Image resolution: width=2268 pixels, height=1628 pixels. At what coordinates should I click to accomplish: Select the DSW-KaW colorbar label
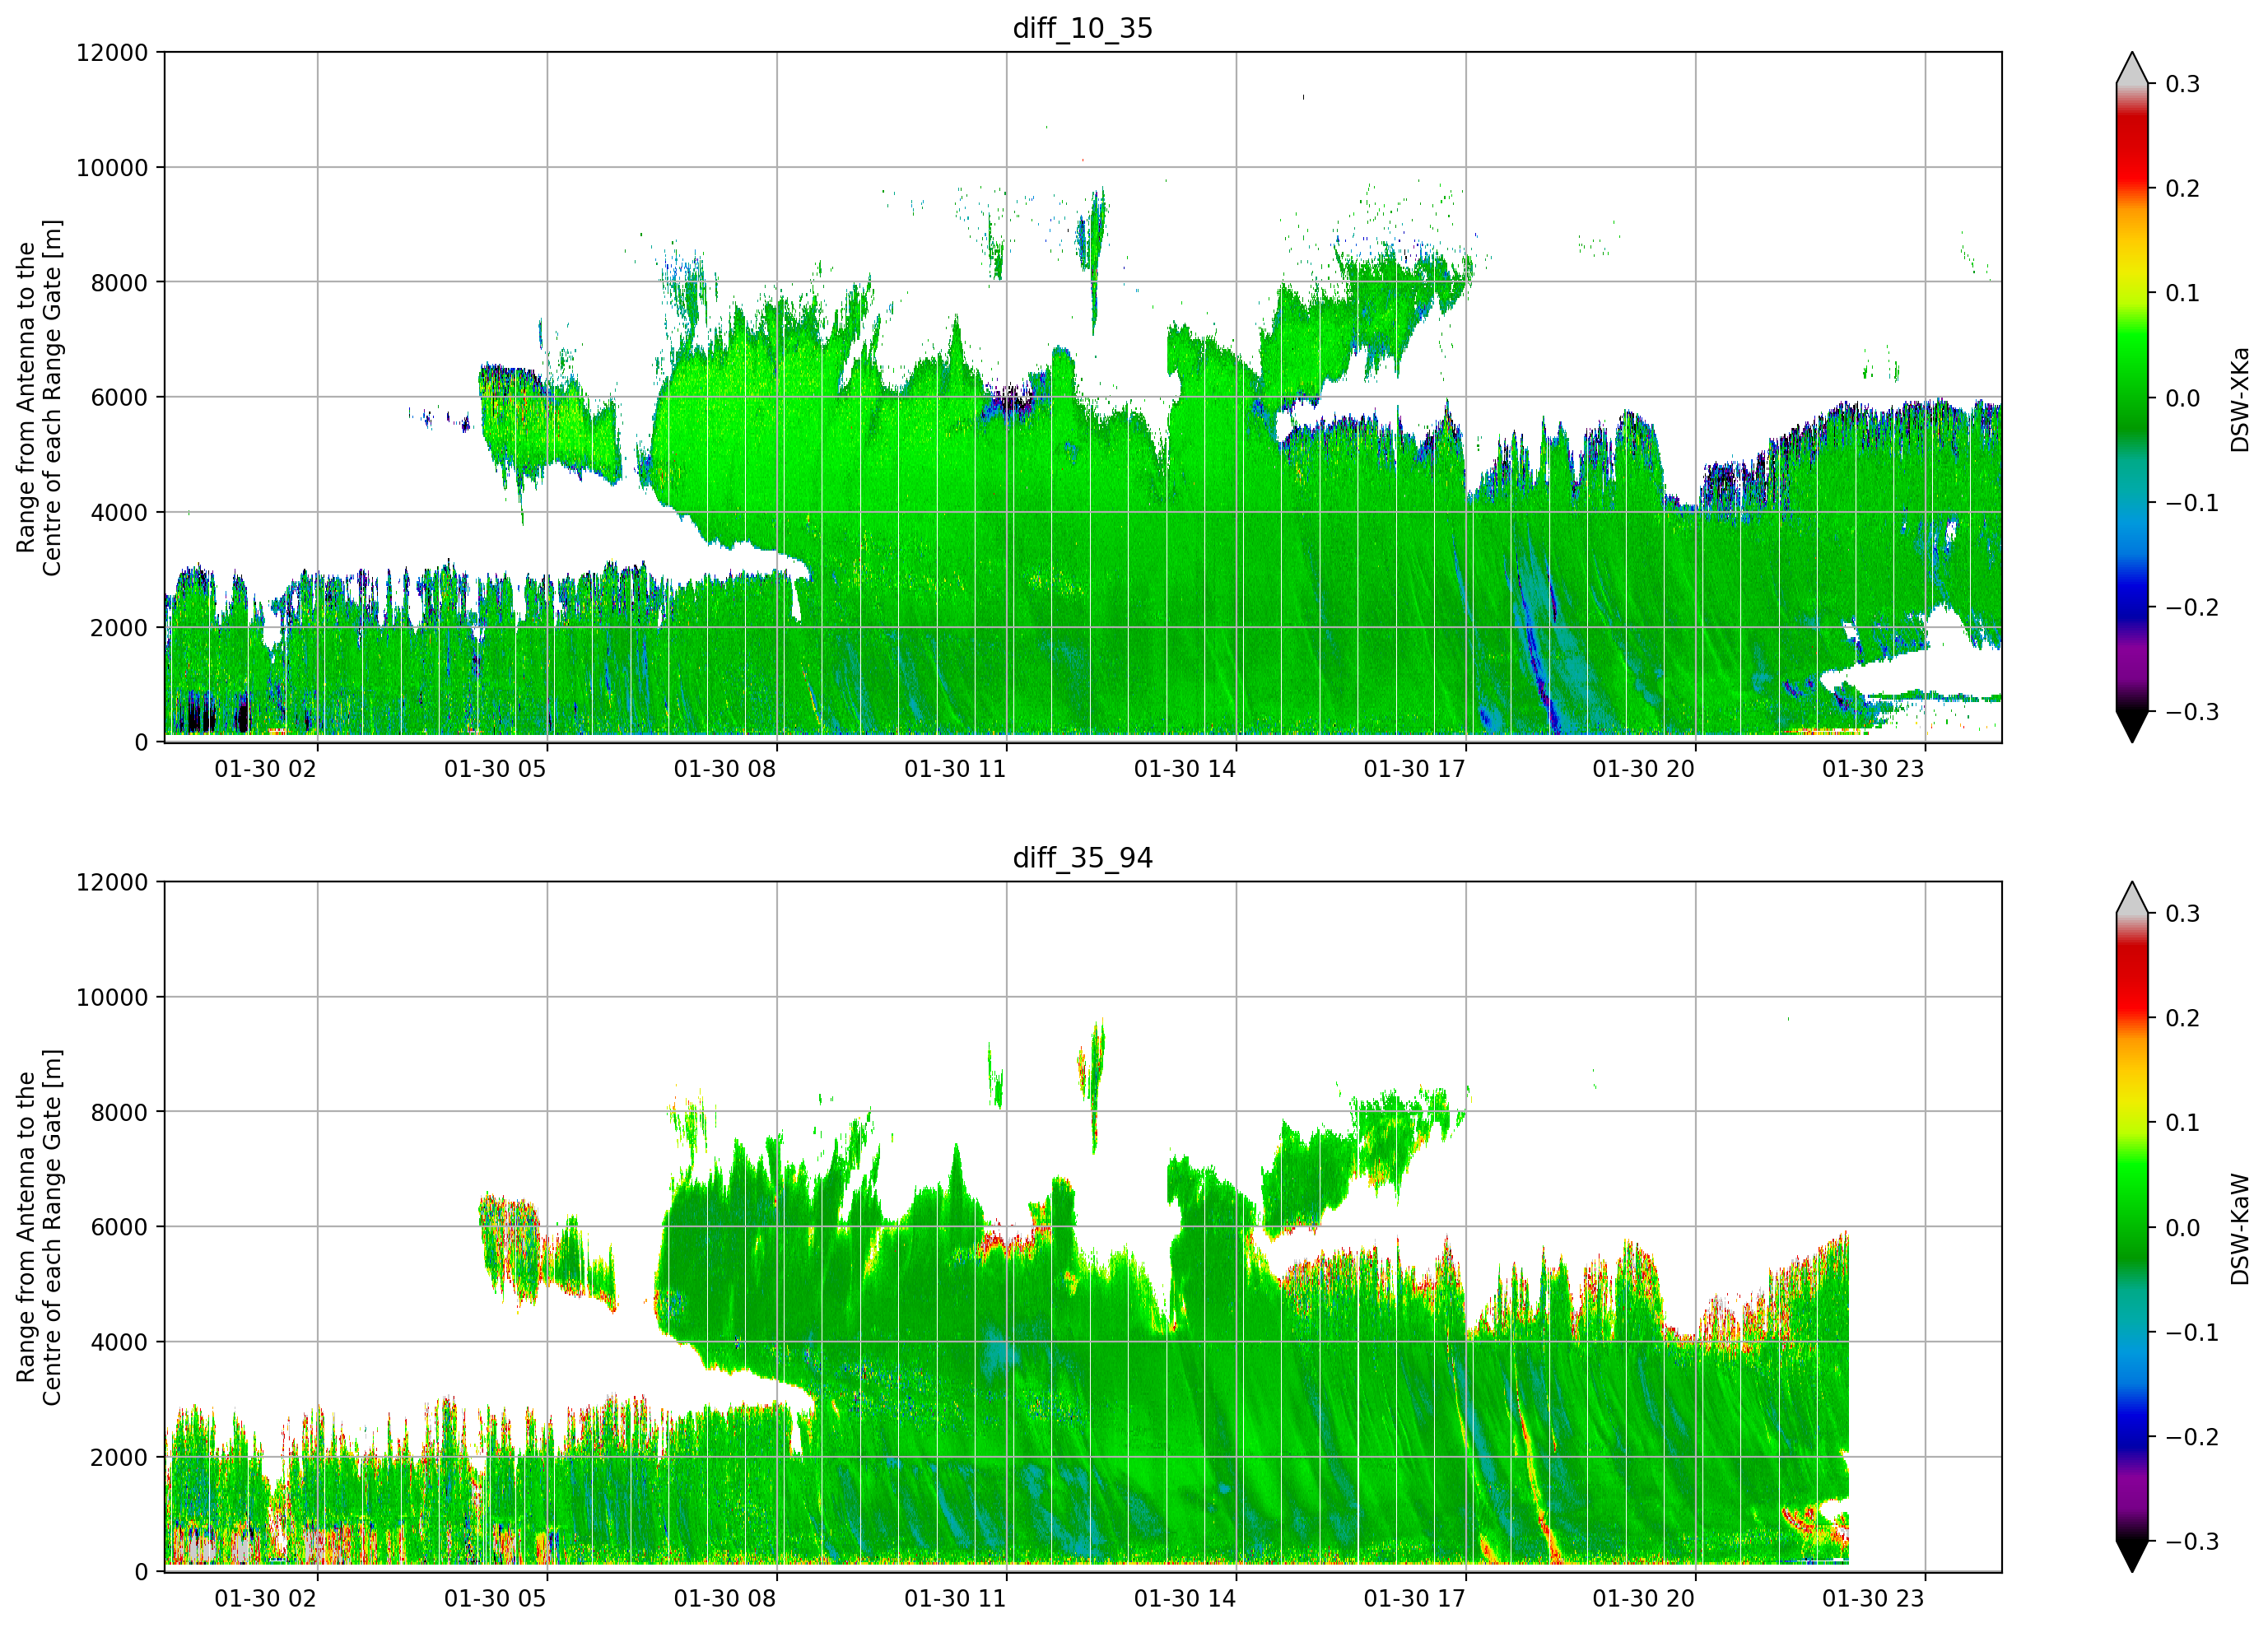click(2239, 1229)
